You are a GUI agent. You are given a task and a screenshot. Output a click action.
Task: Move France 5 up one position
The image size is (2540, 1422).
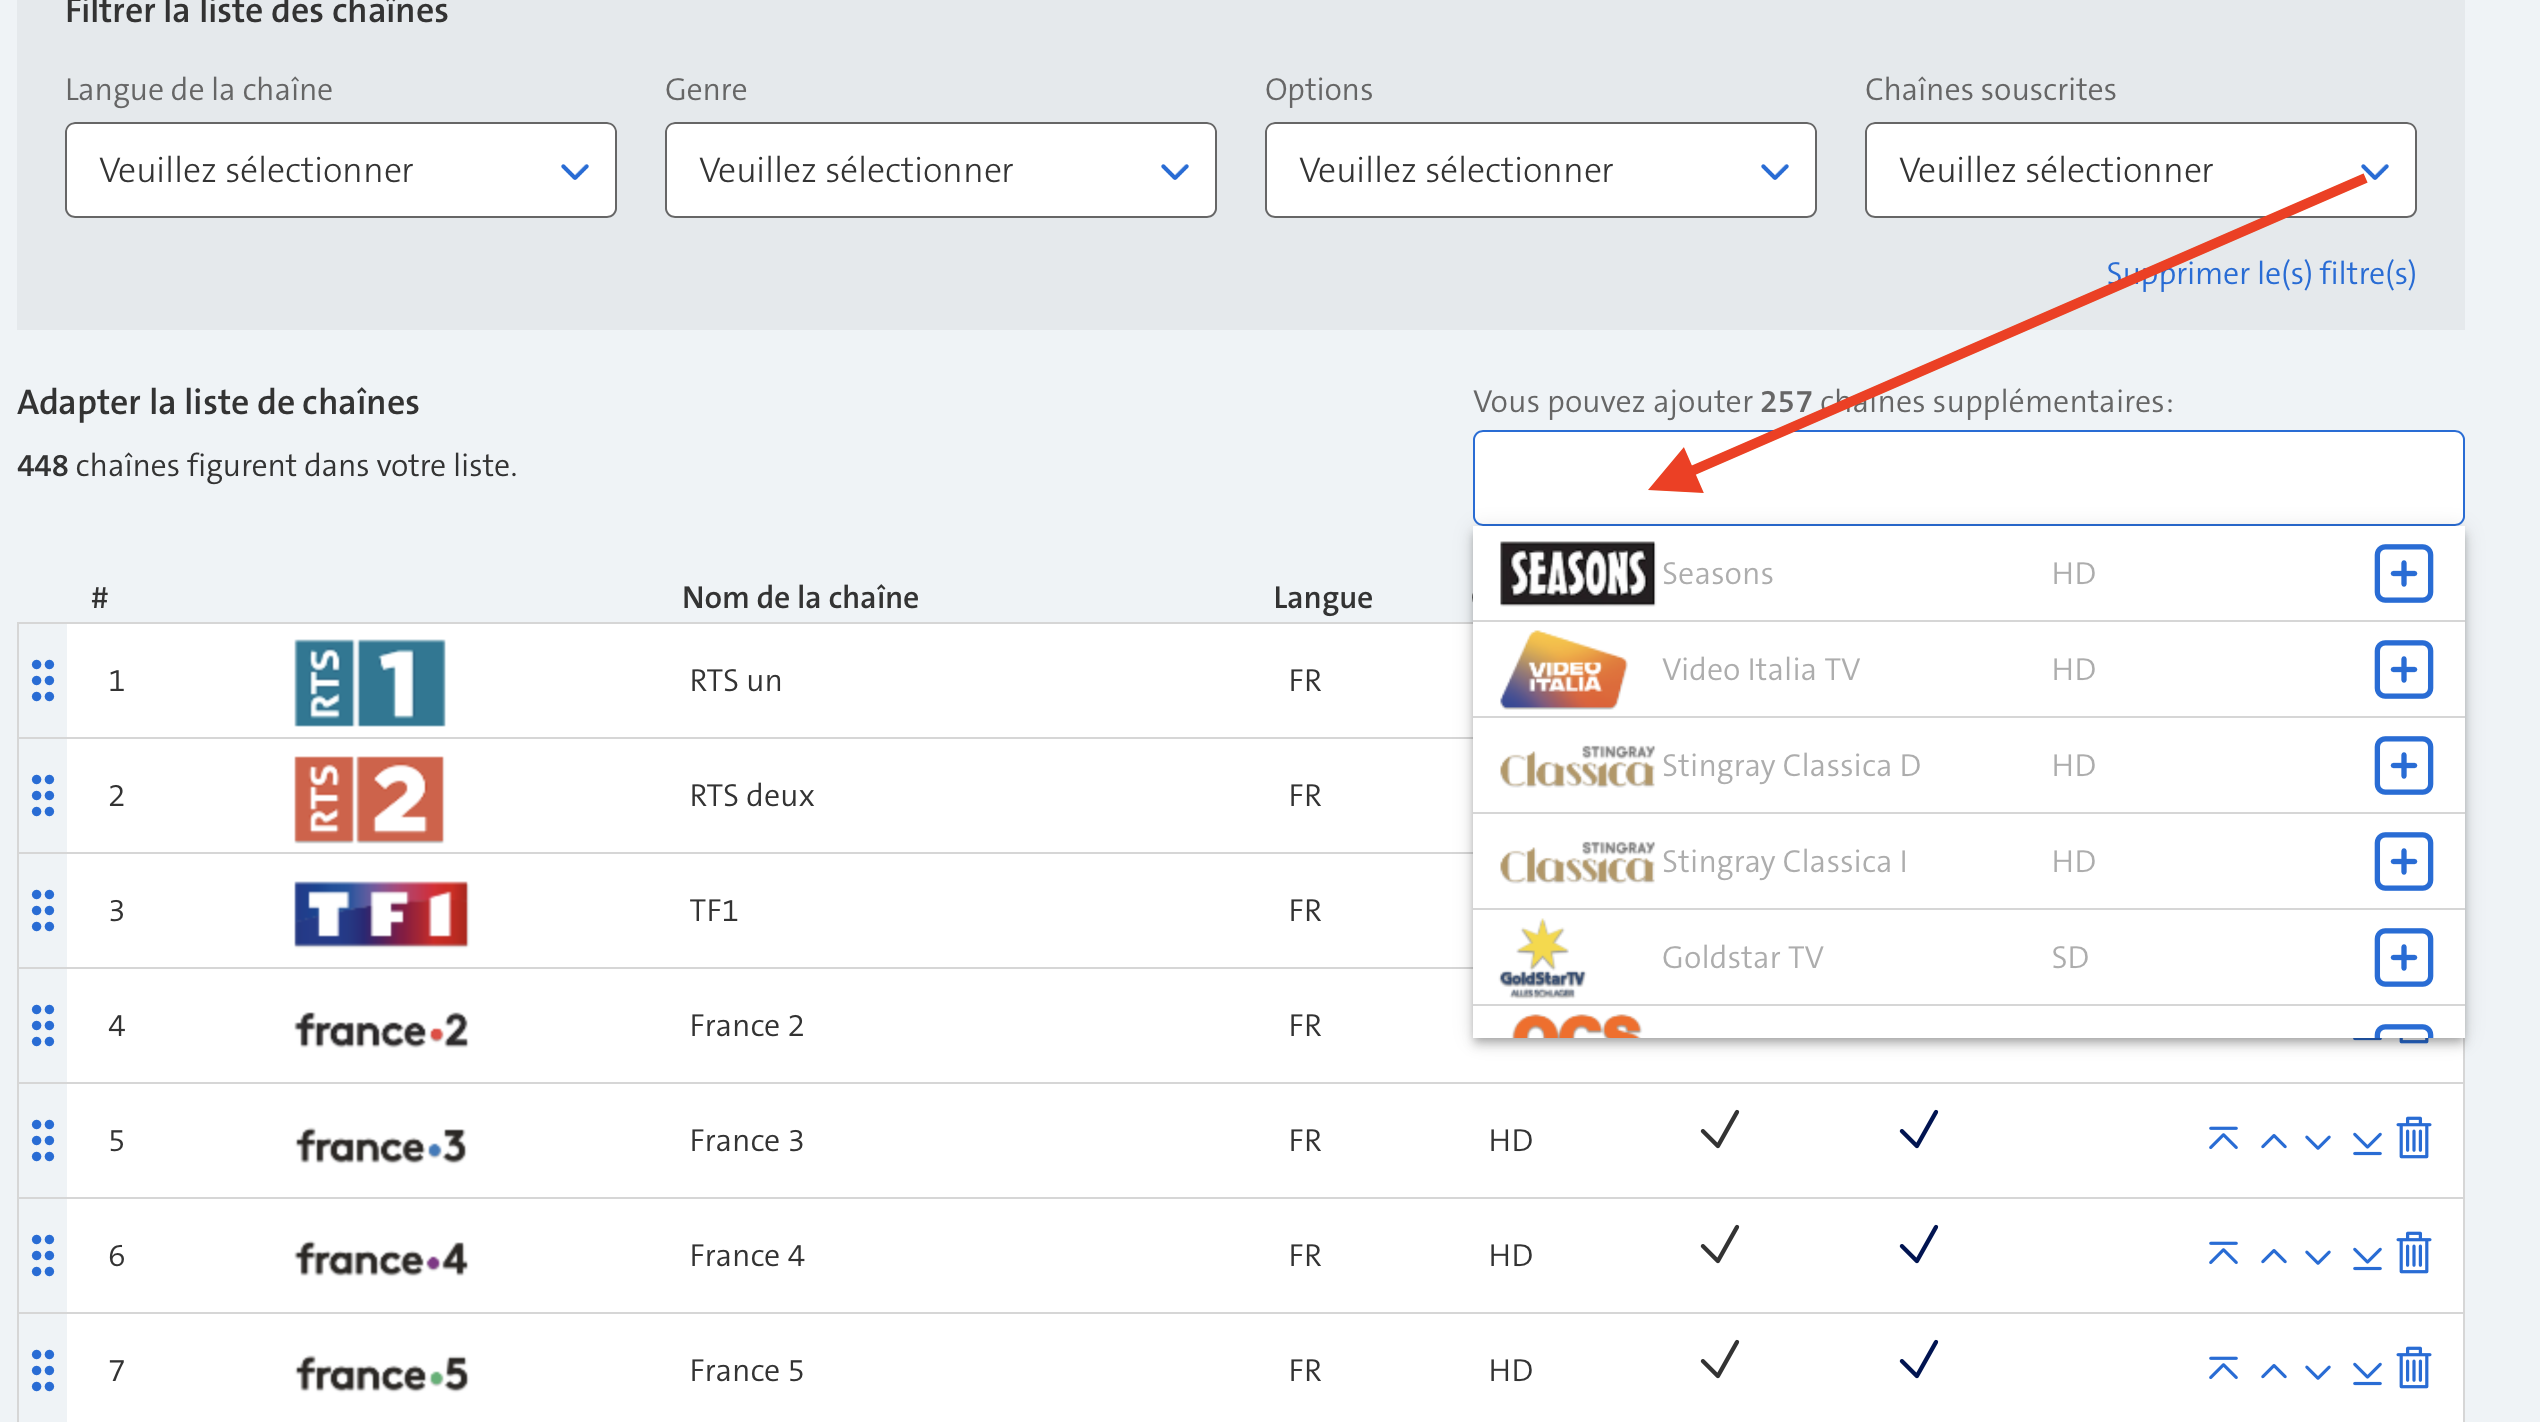pyautogui.click(x=2273, y=1370)
